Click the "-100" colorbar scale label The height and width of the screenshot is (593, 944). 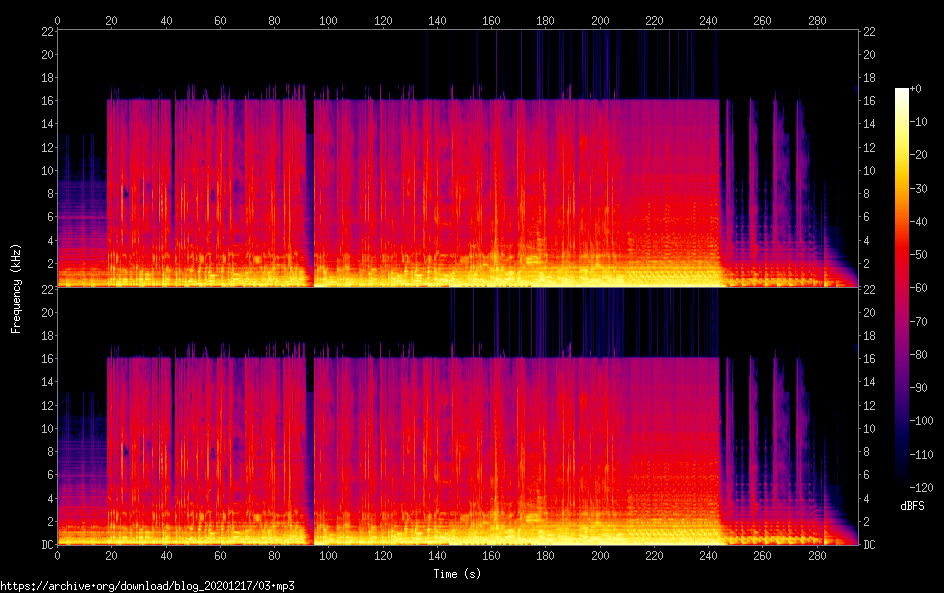click(x=922, y=421)
